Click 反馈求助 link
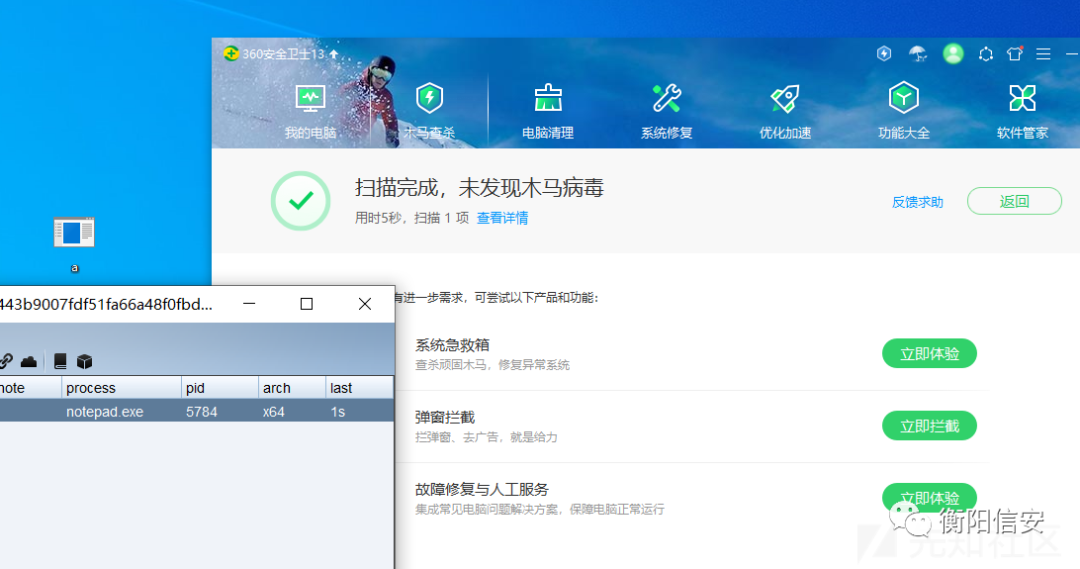The image size is (1080, 569). 917,202
